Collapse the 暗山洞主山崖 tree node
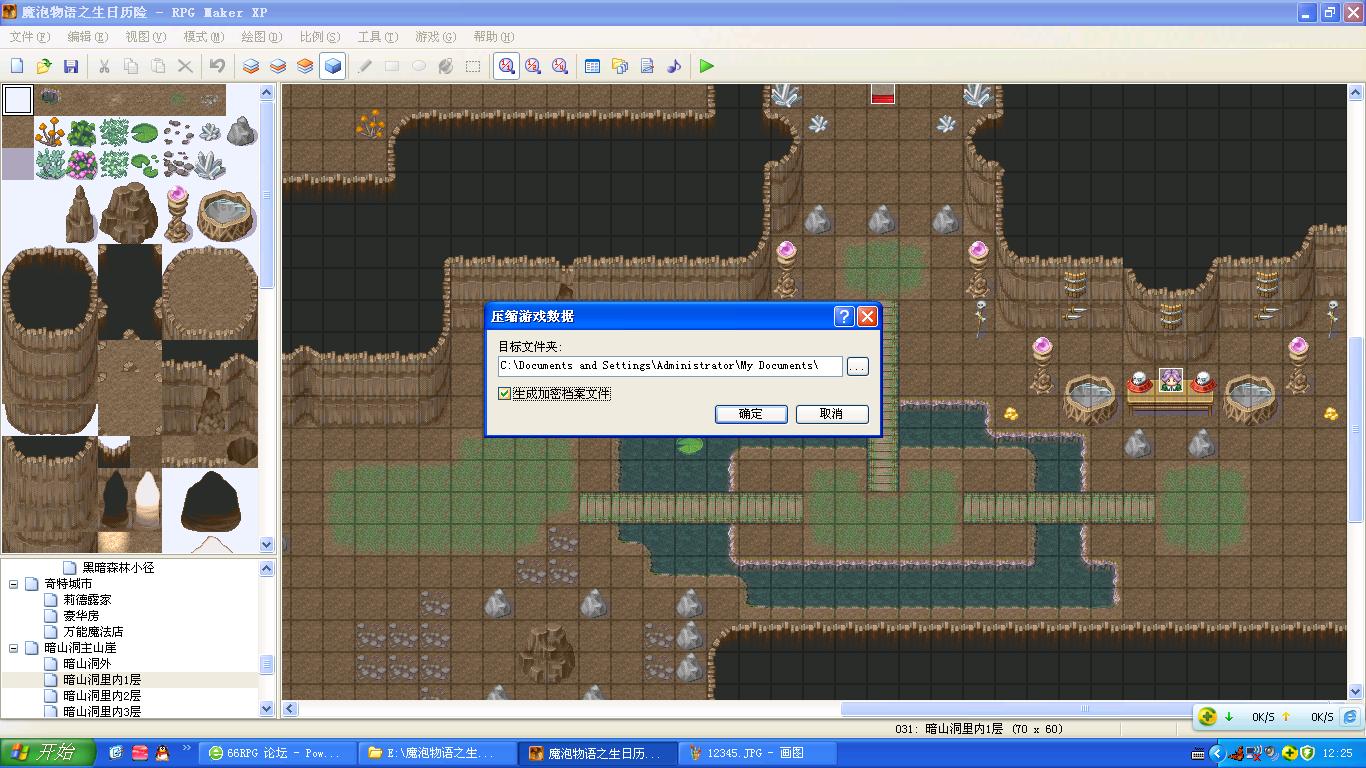Screen dimensions: 1366x768 (x=15, y=648)
